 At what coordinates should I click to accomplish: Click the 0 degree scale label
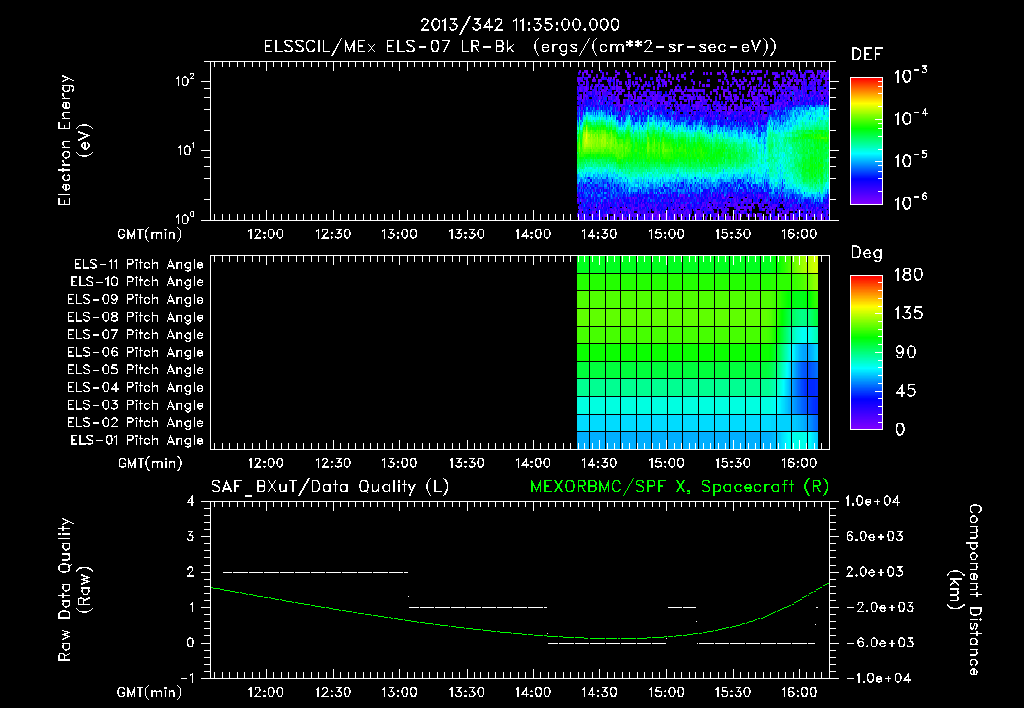900,429
